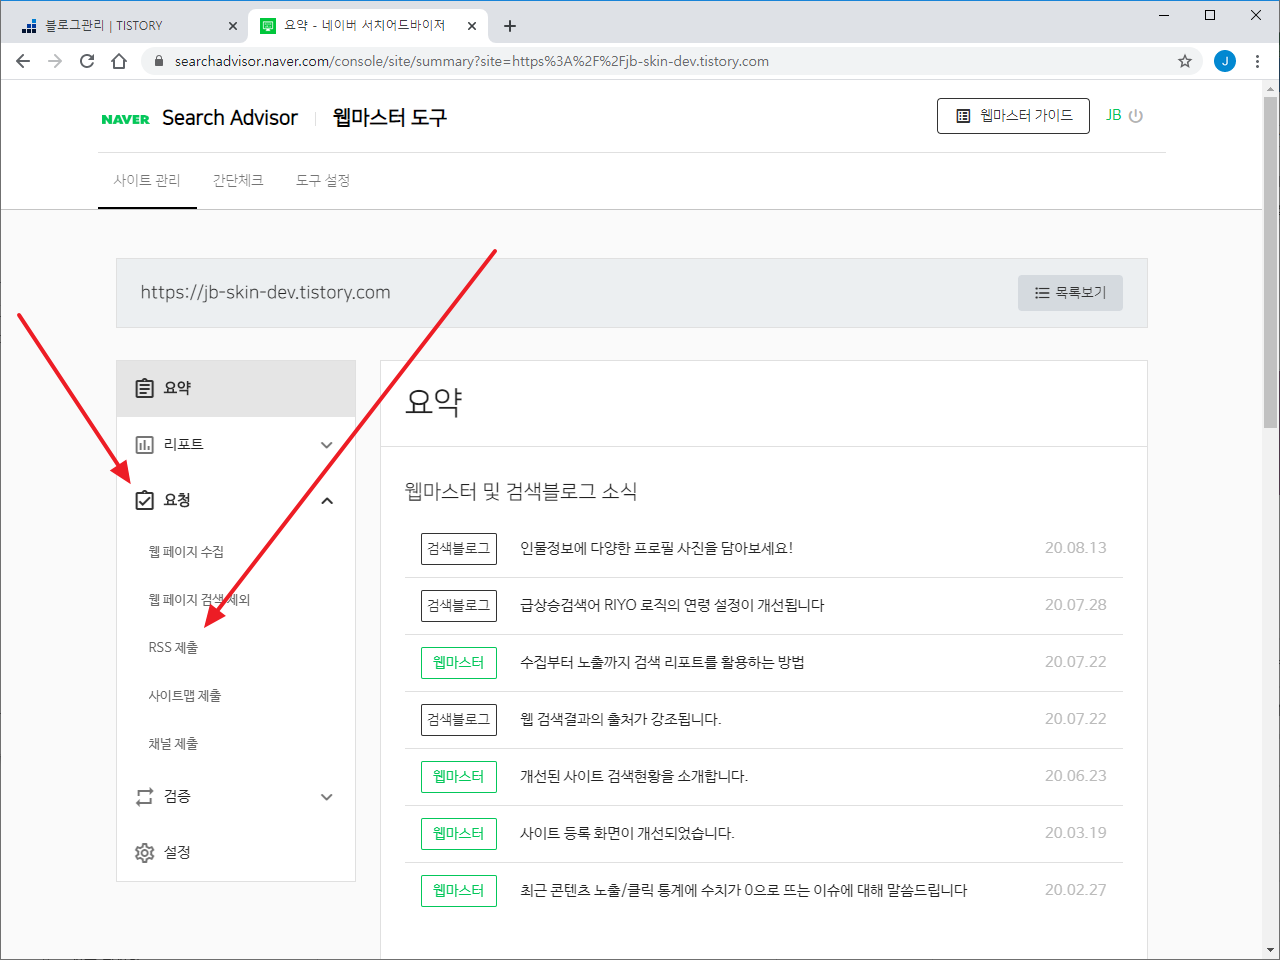The height and width of the screenshot is (960, 1280).
Task: Click the JB user link
Action: [x=1113, y=116]
